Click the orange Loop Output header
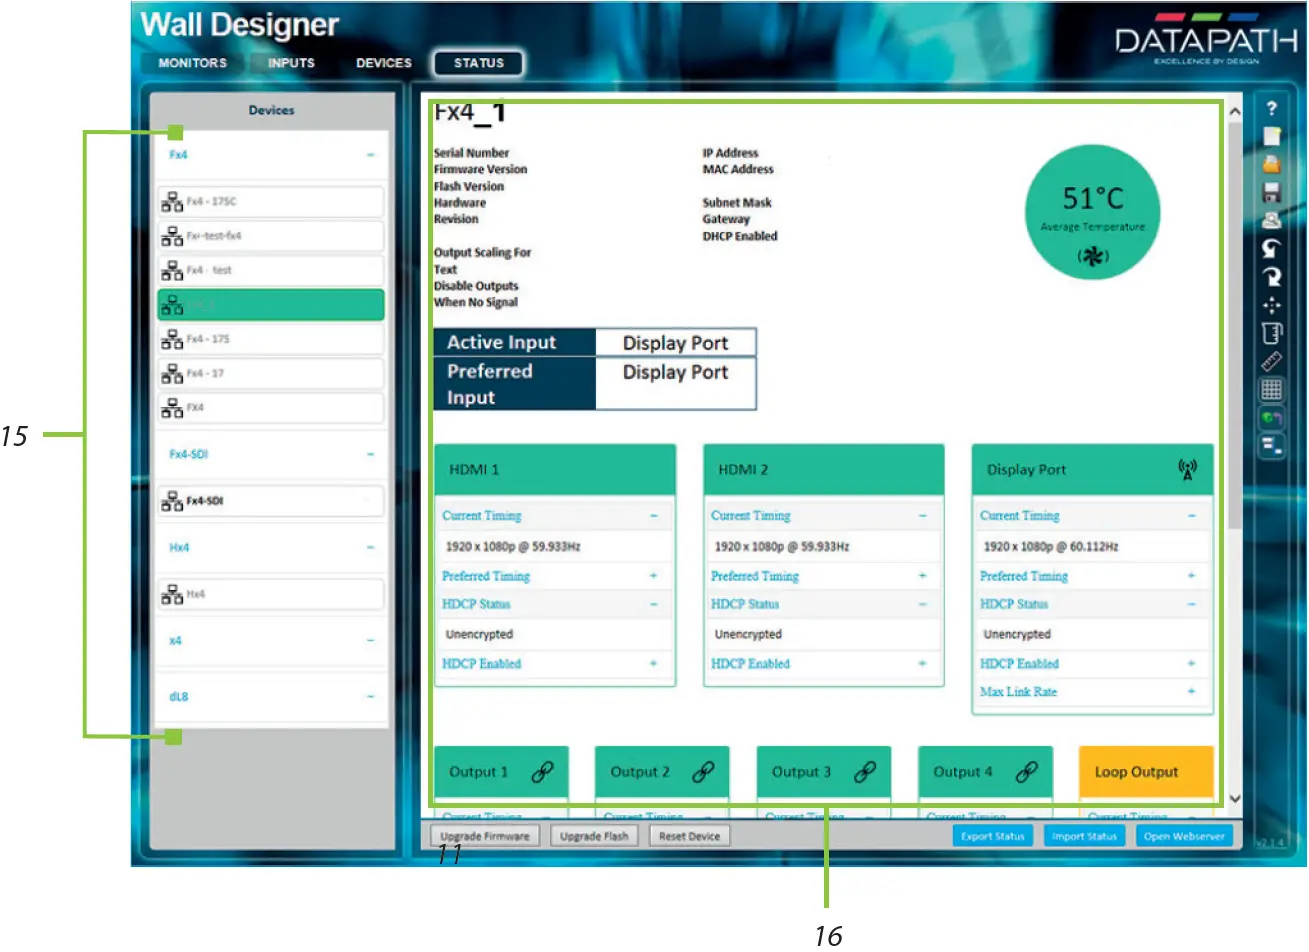The image size is (1309, 952). point(1146,772)
